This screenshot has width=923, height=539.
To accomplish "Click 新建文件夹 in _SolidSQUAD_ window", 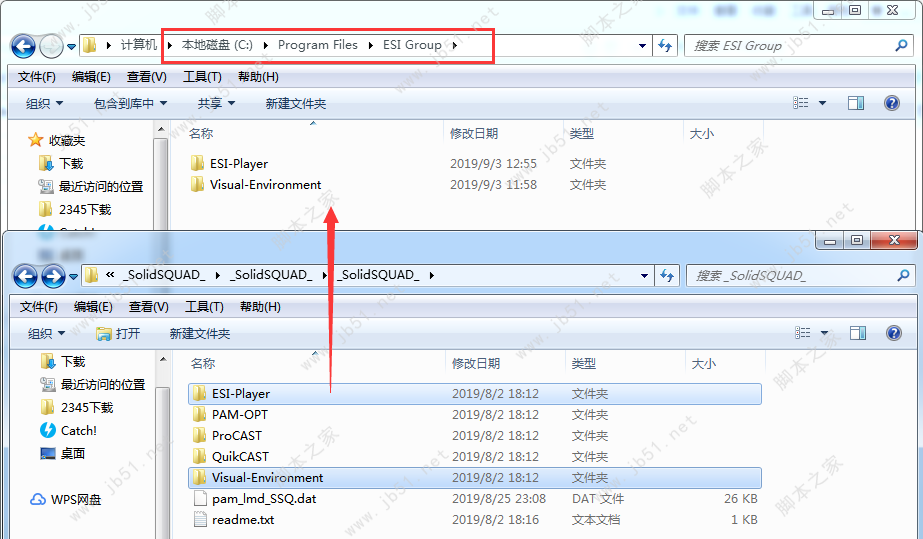I will tap(200, 334).
